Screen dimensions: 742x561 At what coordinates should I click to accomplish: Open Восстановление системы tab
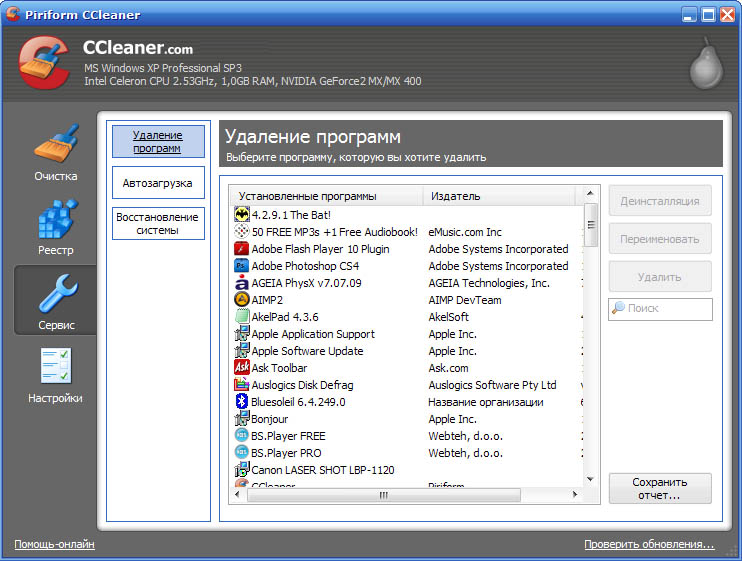(158, 224)
